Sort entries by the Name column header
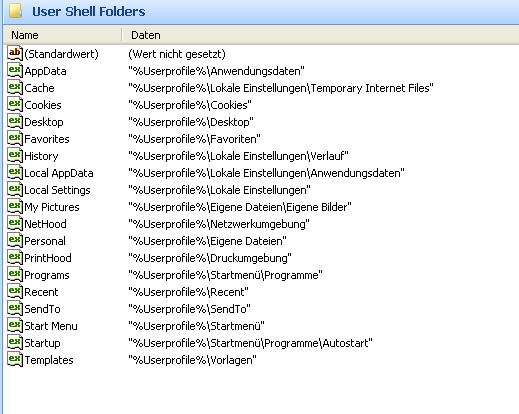This screenshot has width=519, height=414. click(x=63, y=35)
